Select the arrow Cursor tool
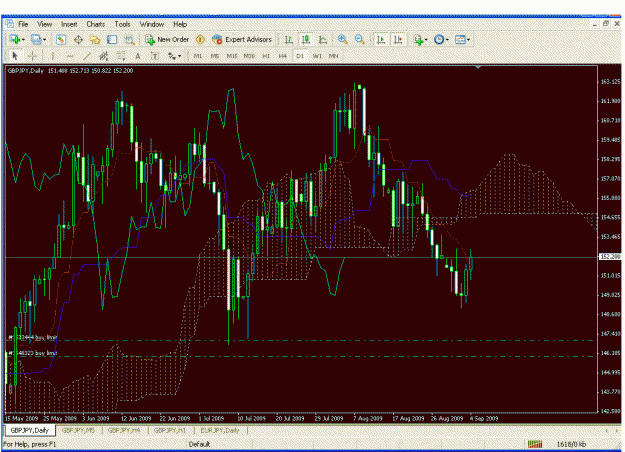Image resolution: width=625 pixels, height=452 pixels. (15, 56)
